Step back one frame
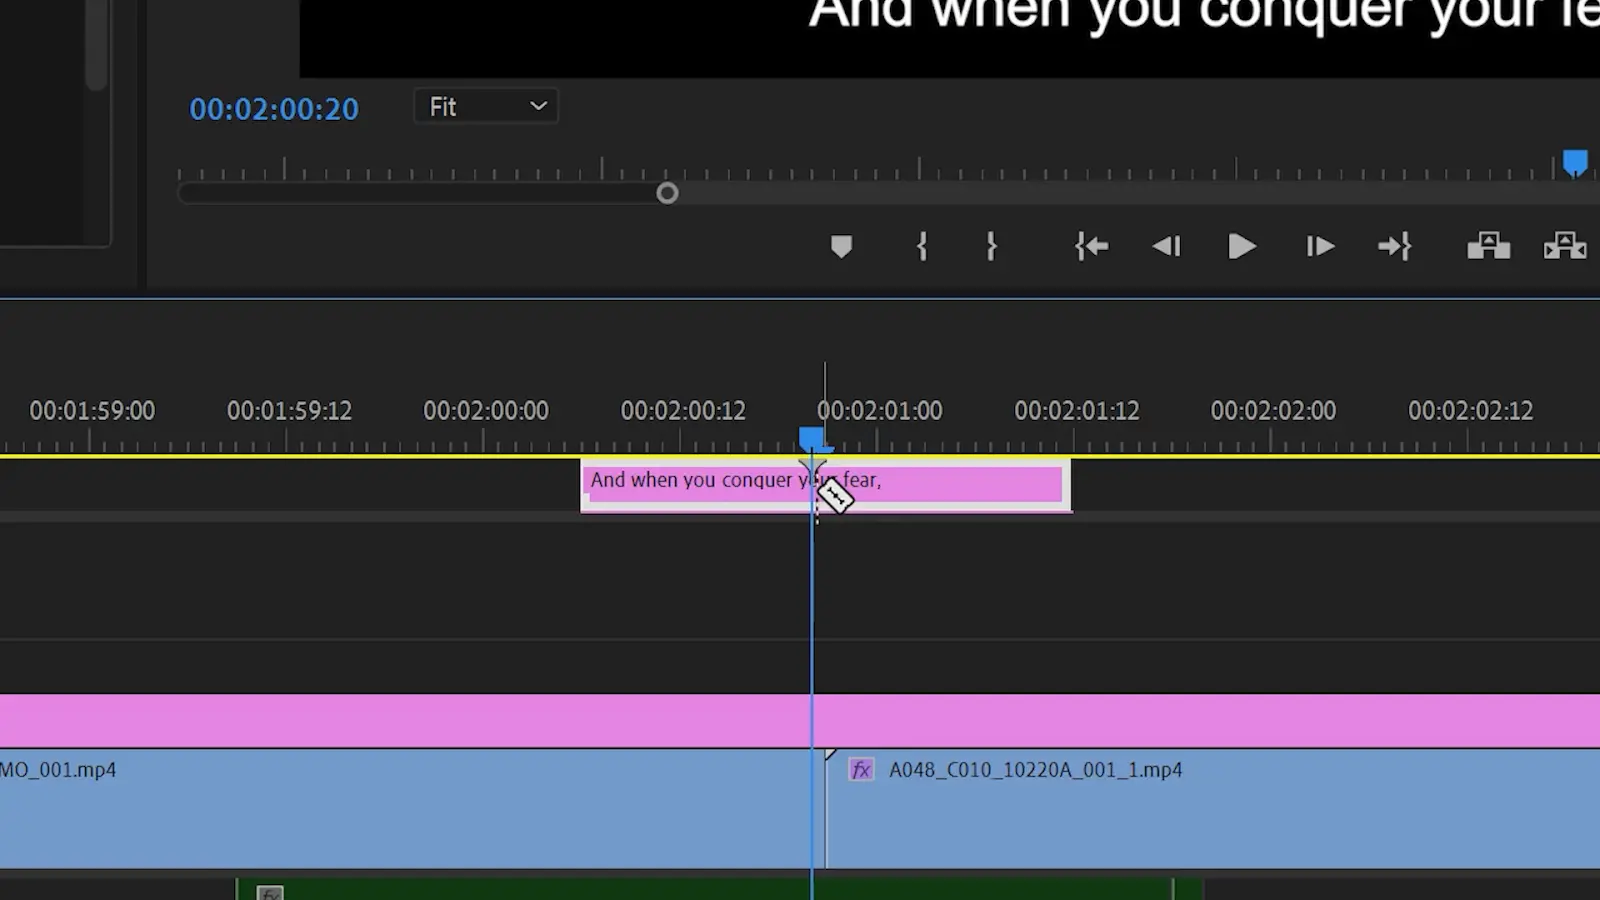 pos(1166,247)
